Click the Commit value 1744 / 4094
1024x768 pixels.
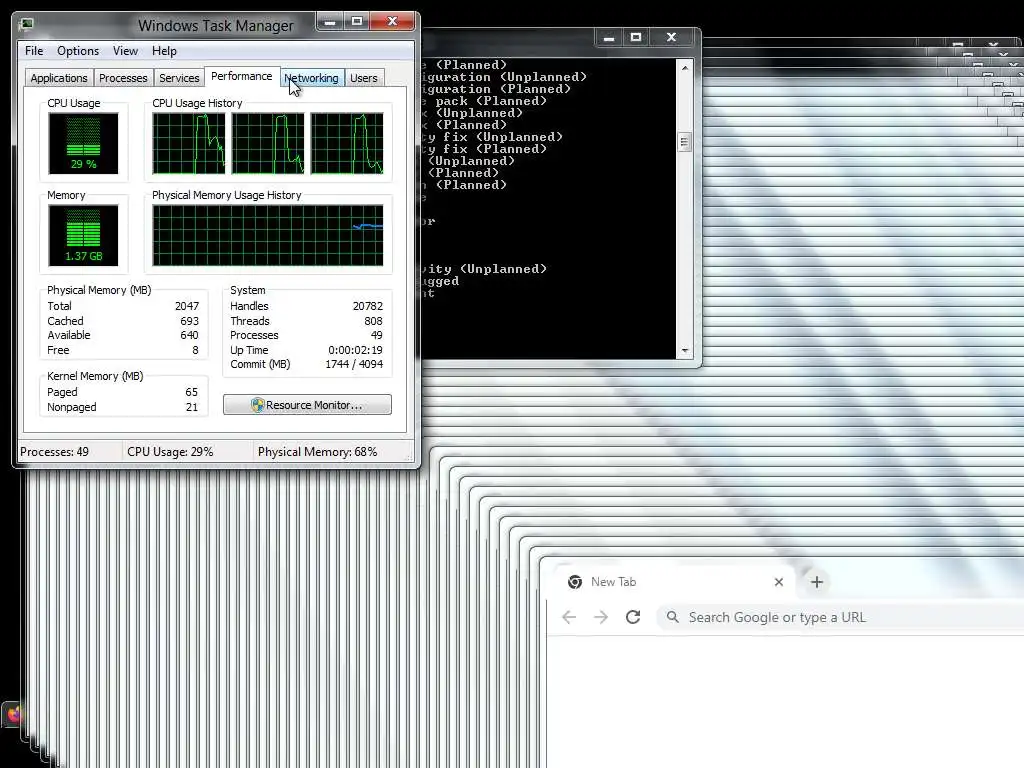coord(354,364)
